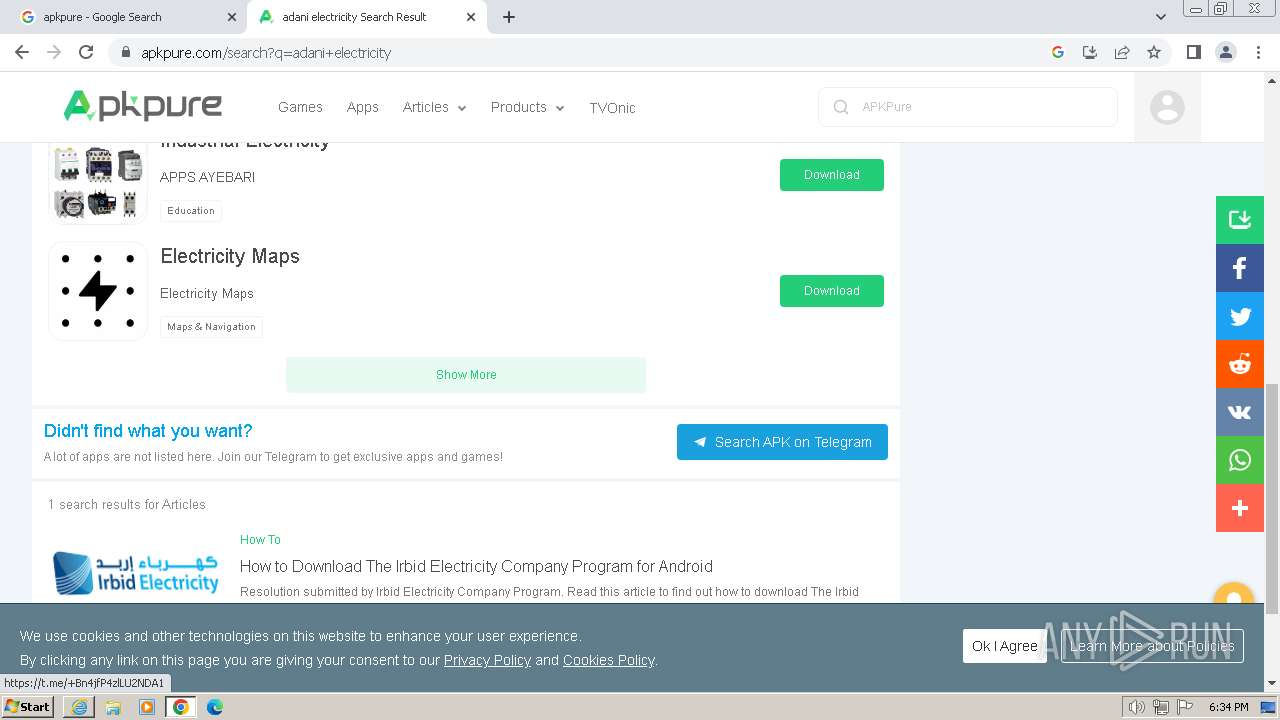Click the orange notification bubble icon

point(1233,594)
